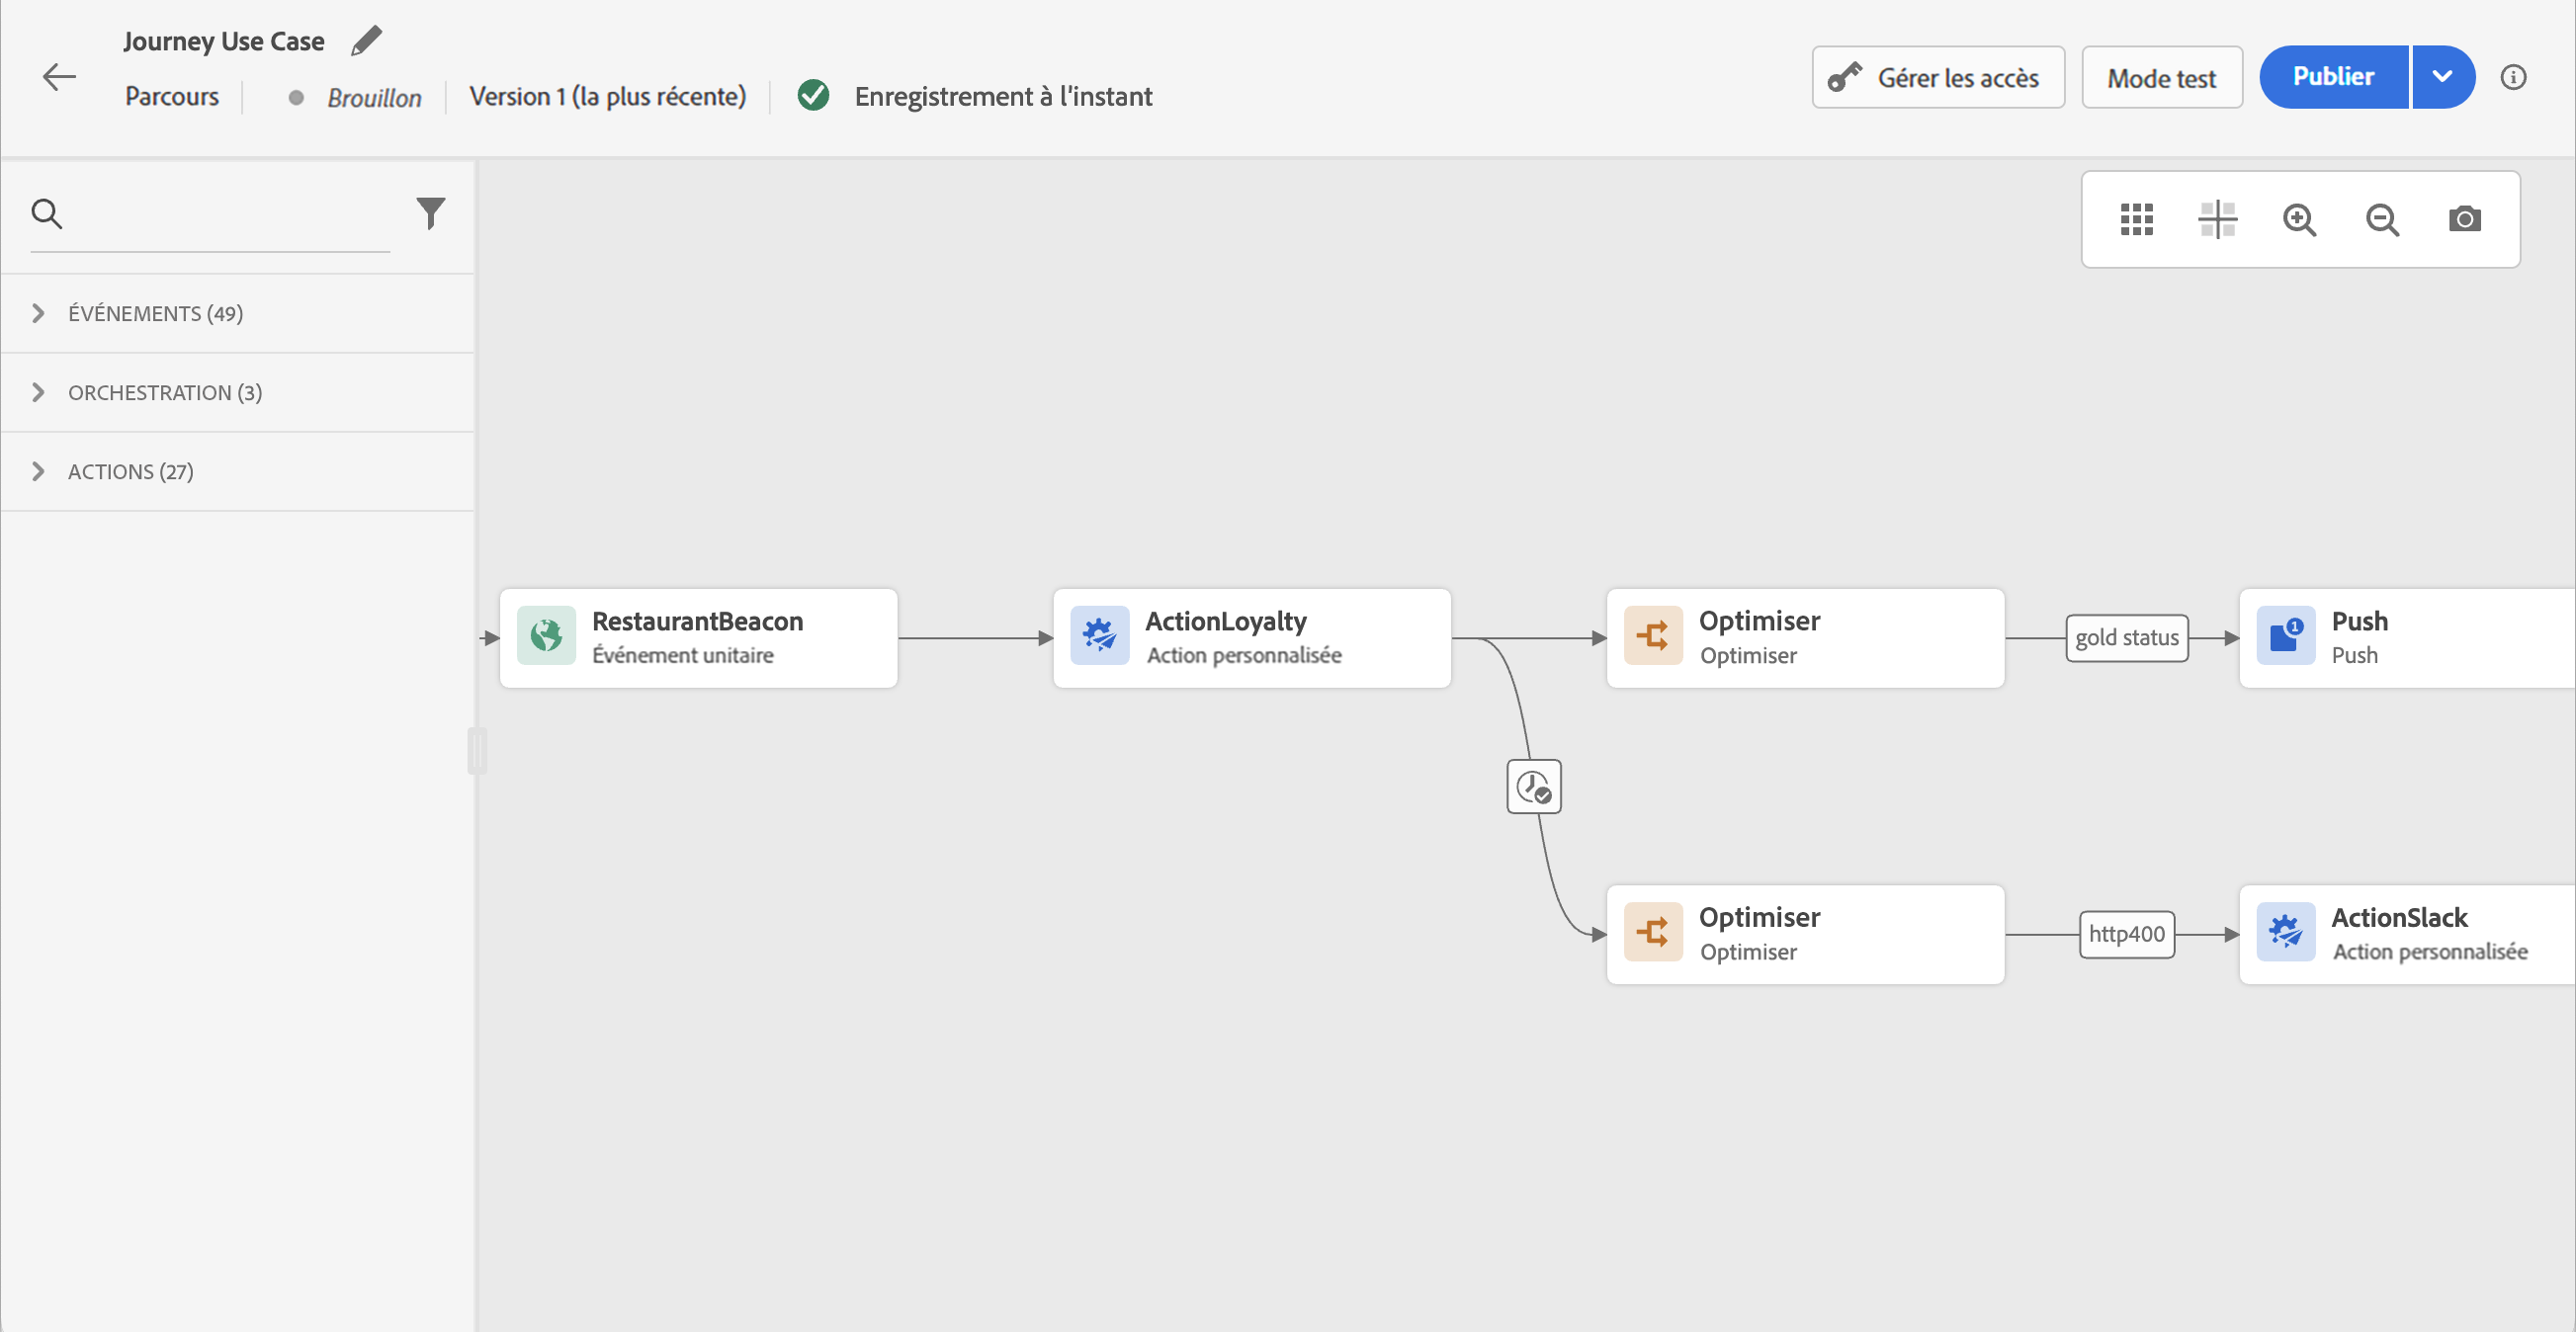Open the filter icon in palette
The width and height of the screenshot is (2576, 1332).
(430, 213)
